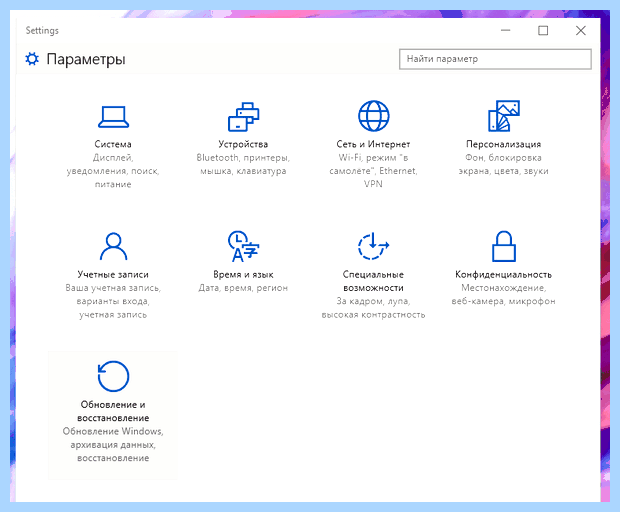Screen dimensions: 620x512
Task: Open the Конфиденциальность lock icon
Action: pyautogui.click(x=503, y=246)
